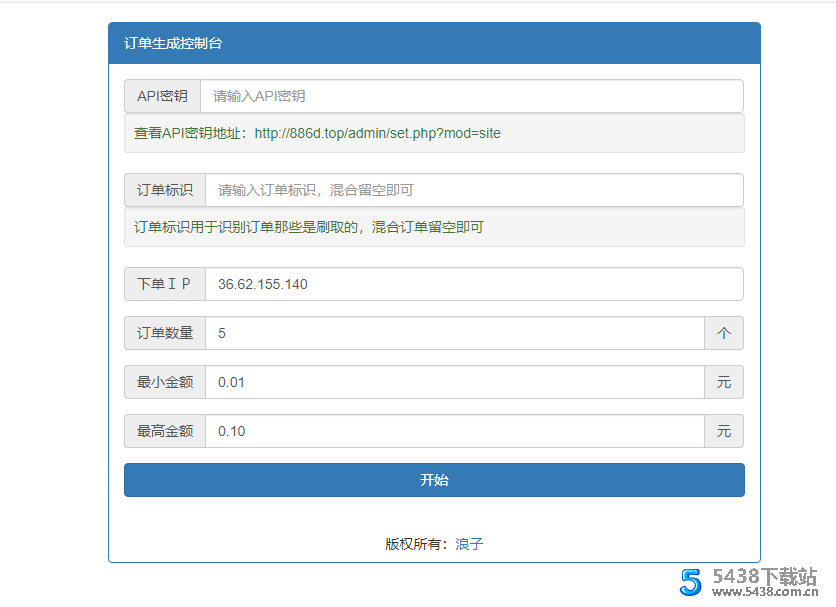
Task: Click the API密钥 input field
Action: (x=470, y=96)
